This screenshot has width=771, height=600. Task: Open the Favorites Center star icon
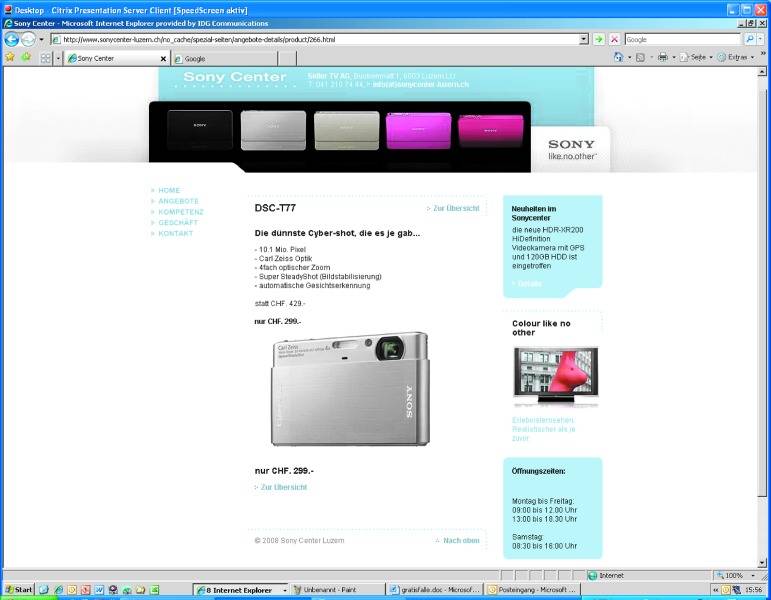click(x=10, y=58)
